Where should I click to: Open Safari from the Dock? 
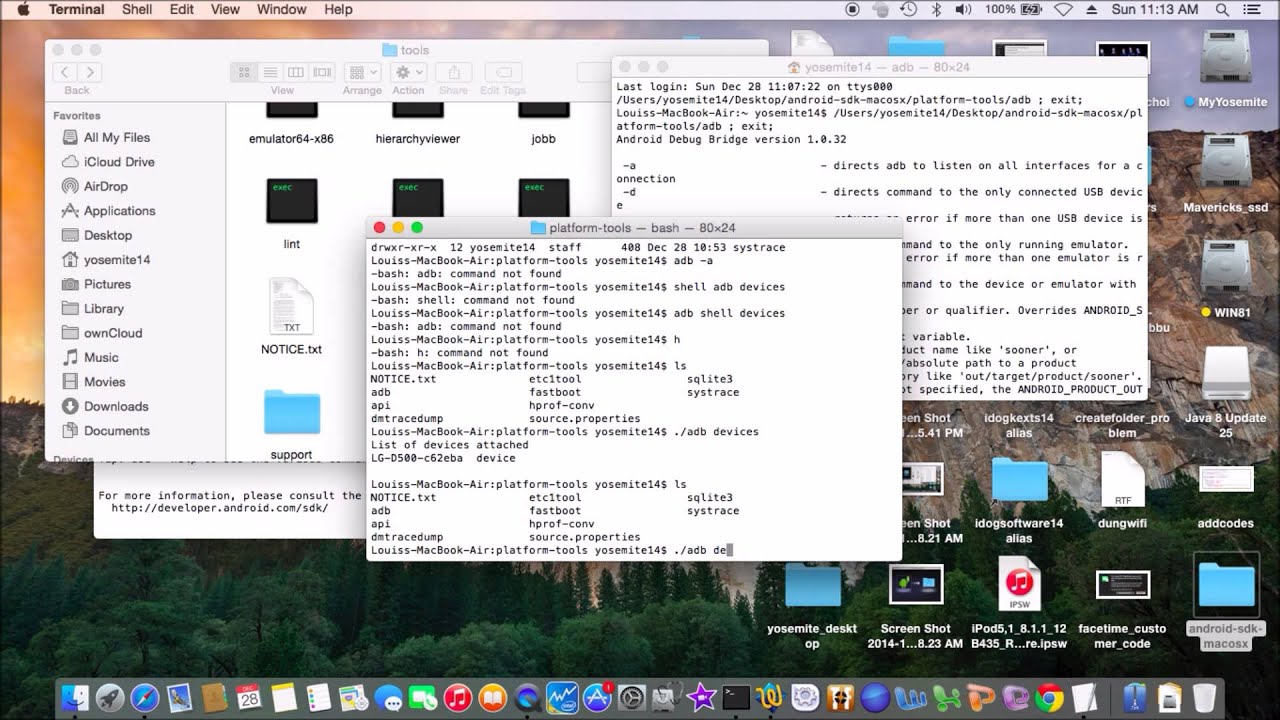pyautogui.click(x=145, y=697)
